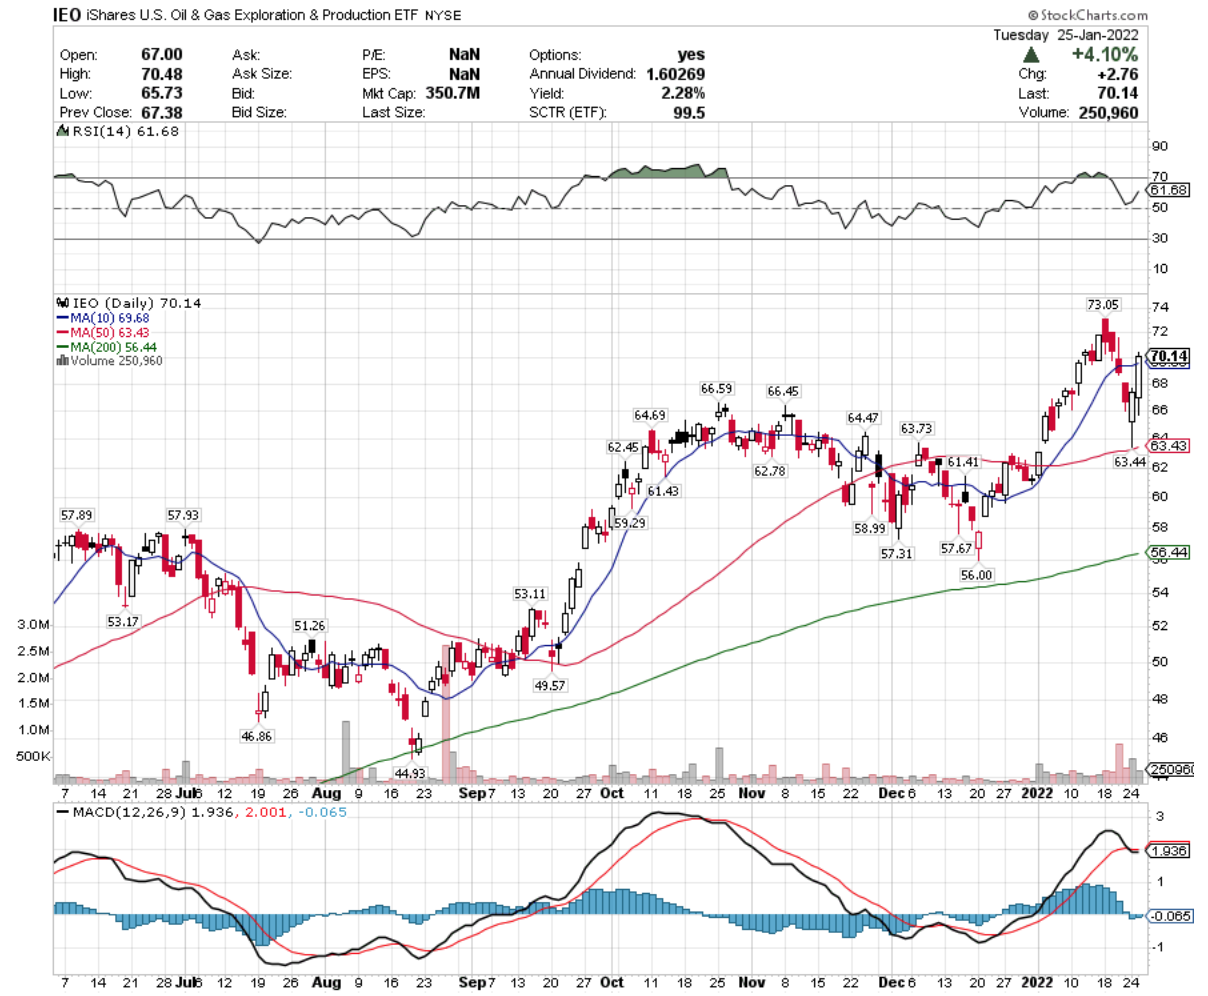Click the Ask Size label

(262, 74)
